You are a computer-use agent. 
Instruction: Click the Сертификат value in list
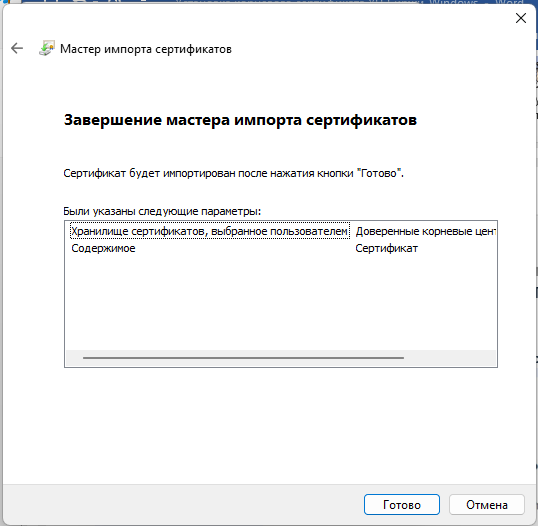(x=386, y=248)
